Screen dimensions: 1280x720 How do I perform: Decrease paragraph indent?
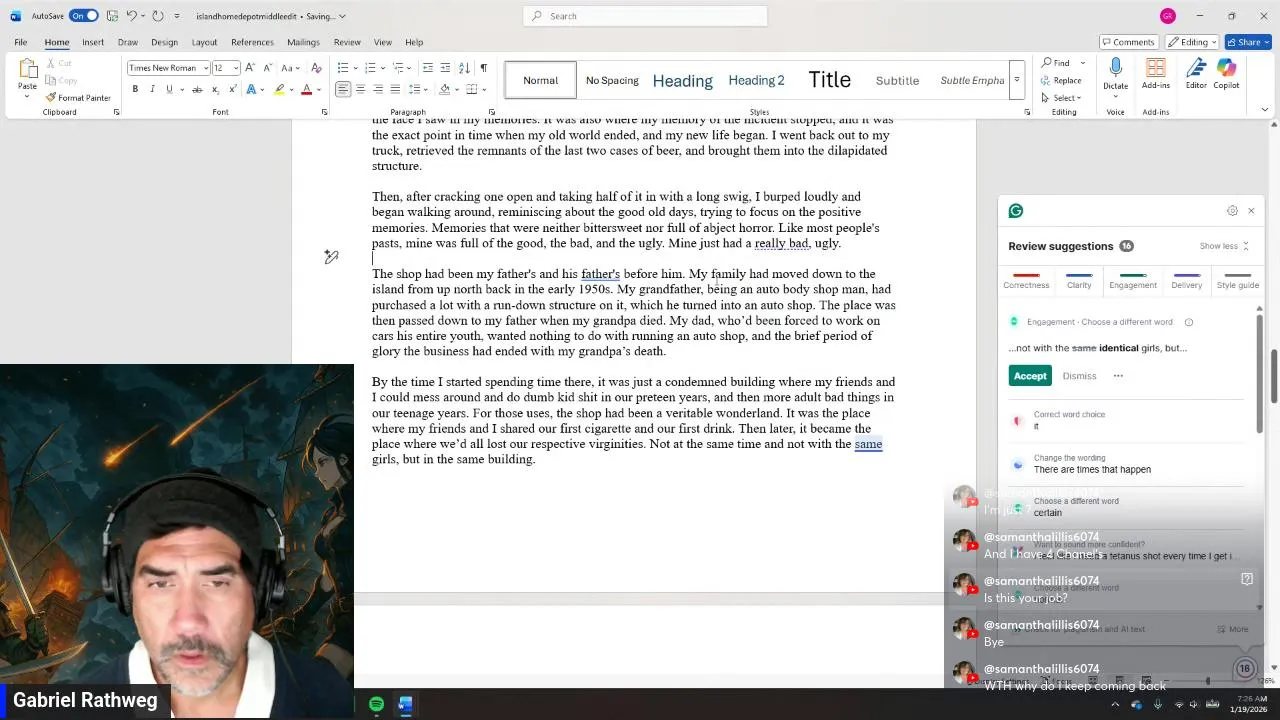click(x=428, y=68)
